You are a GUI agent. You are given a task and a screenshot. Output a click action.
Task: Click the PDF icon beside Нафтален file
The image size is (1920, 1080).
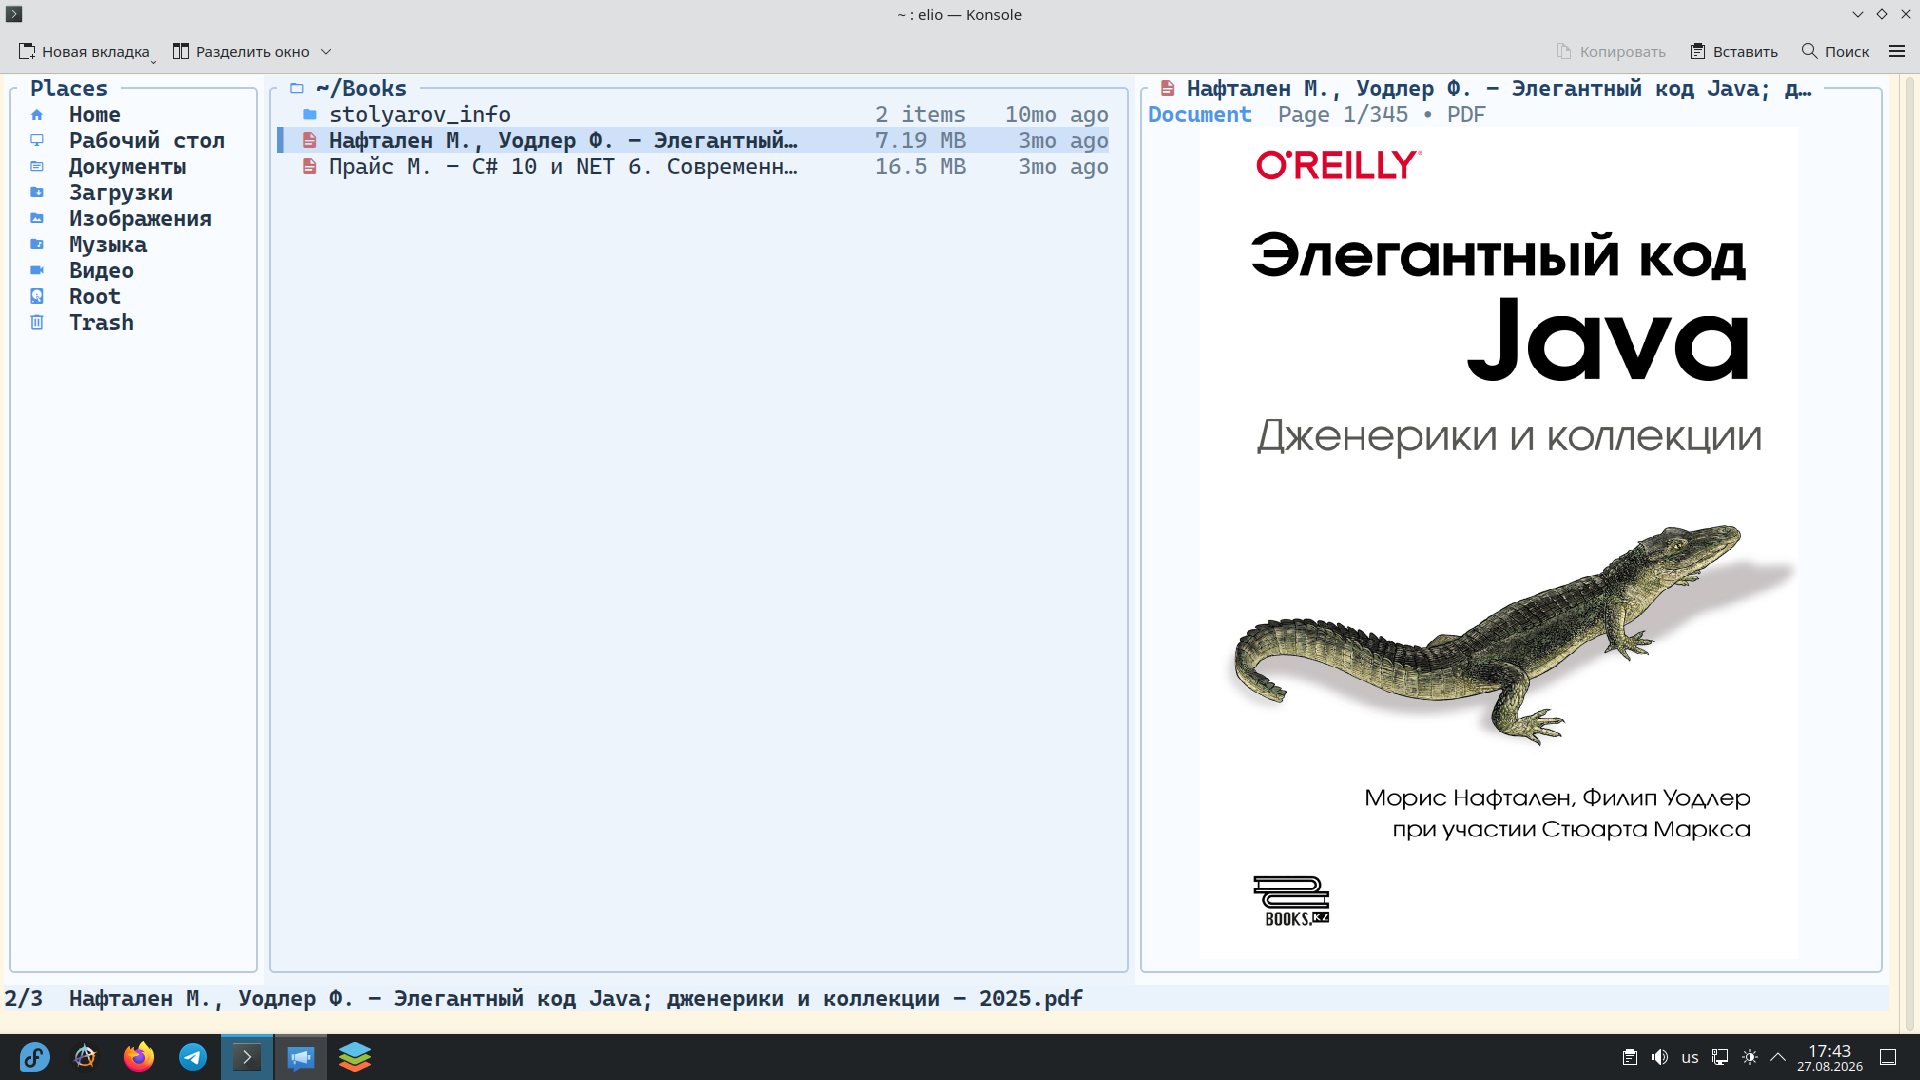tap(310, 141)
